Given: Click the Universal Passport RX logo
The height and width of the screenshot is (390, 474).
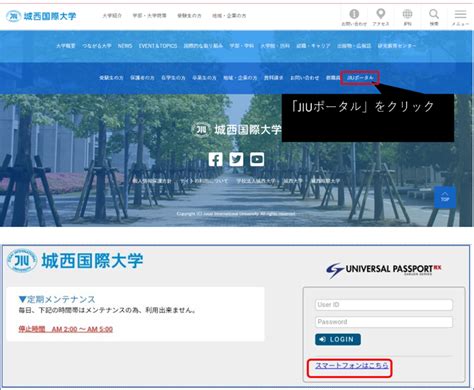Looking at the screenshot, I should click(x=383, y=270).
